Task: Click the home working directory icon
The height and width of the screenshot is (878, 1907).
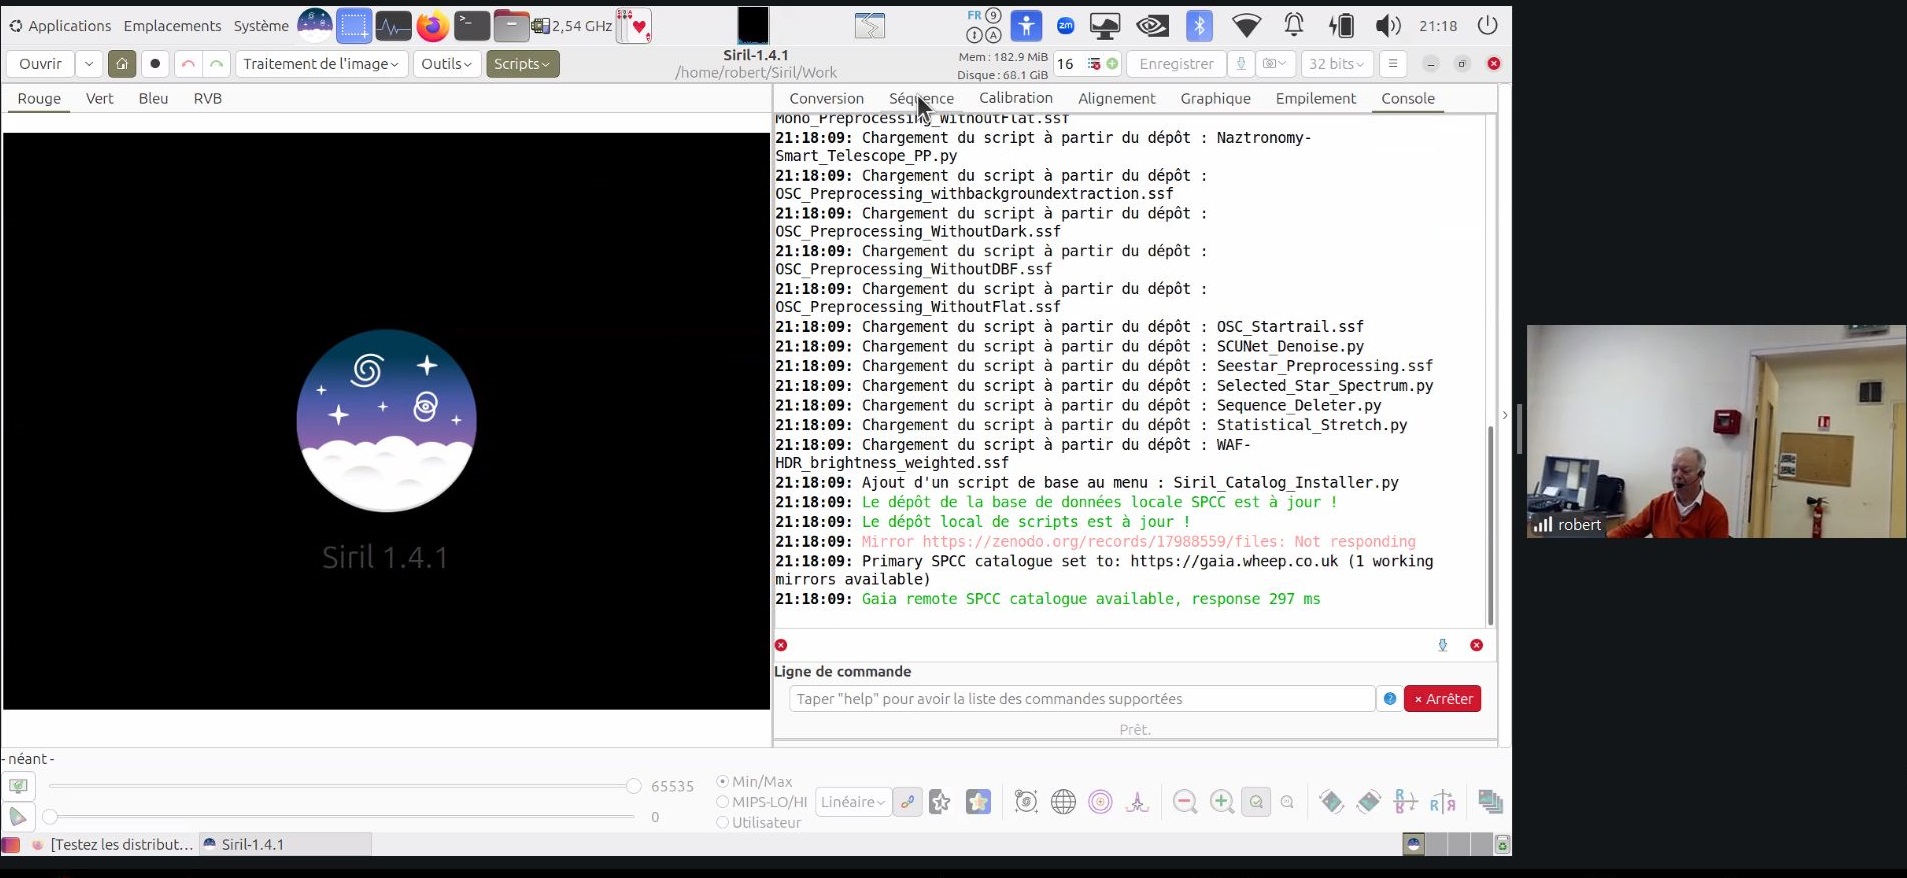Action: 122,64
